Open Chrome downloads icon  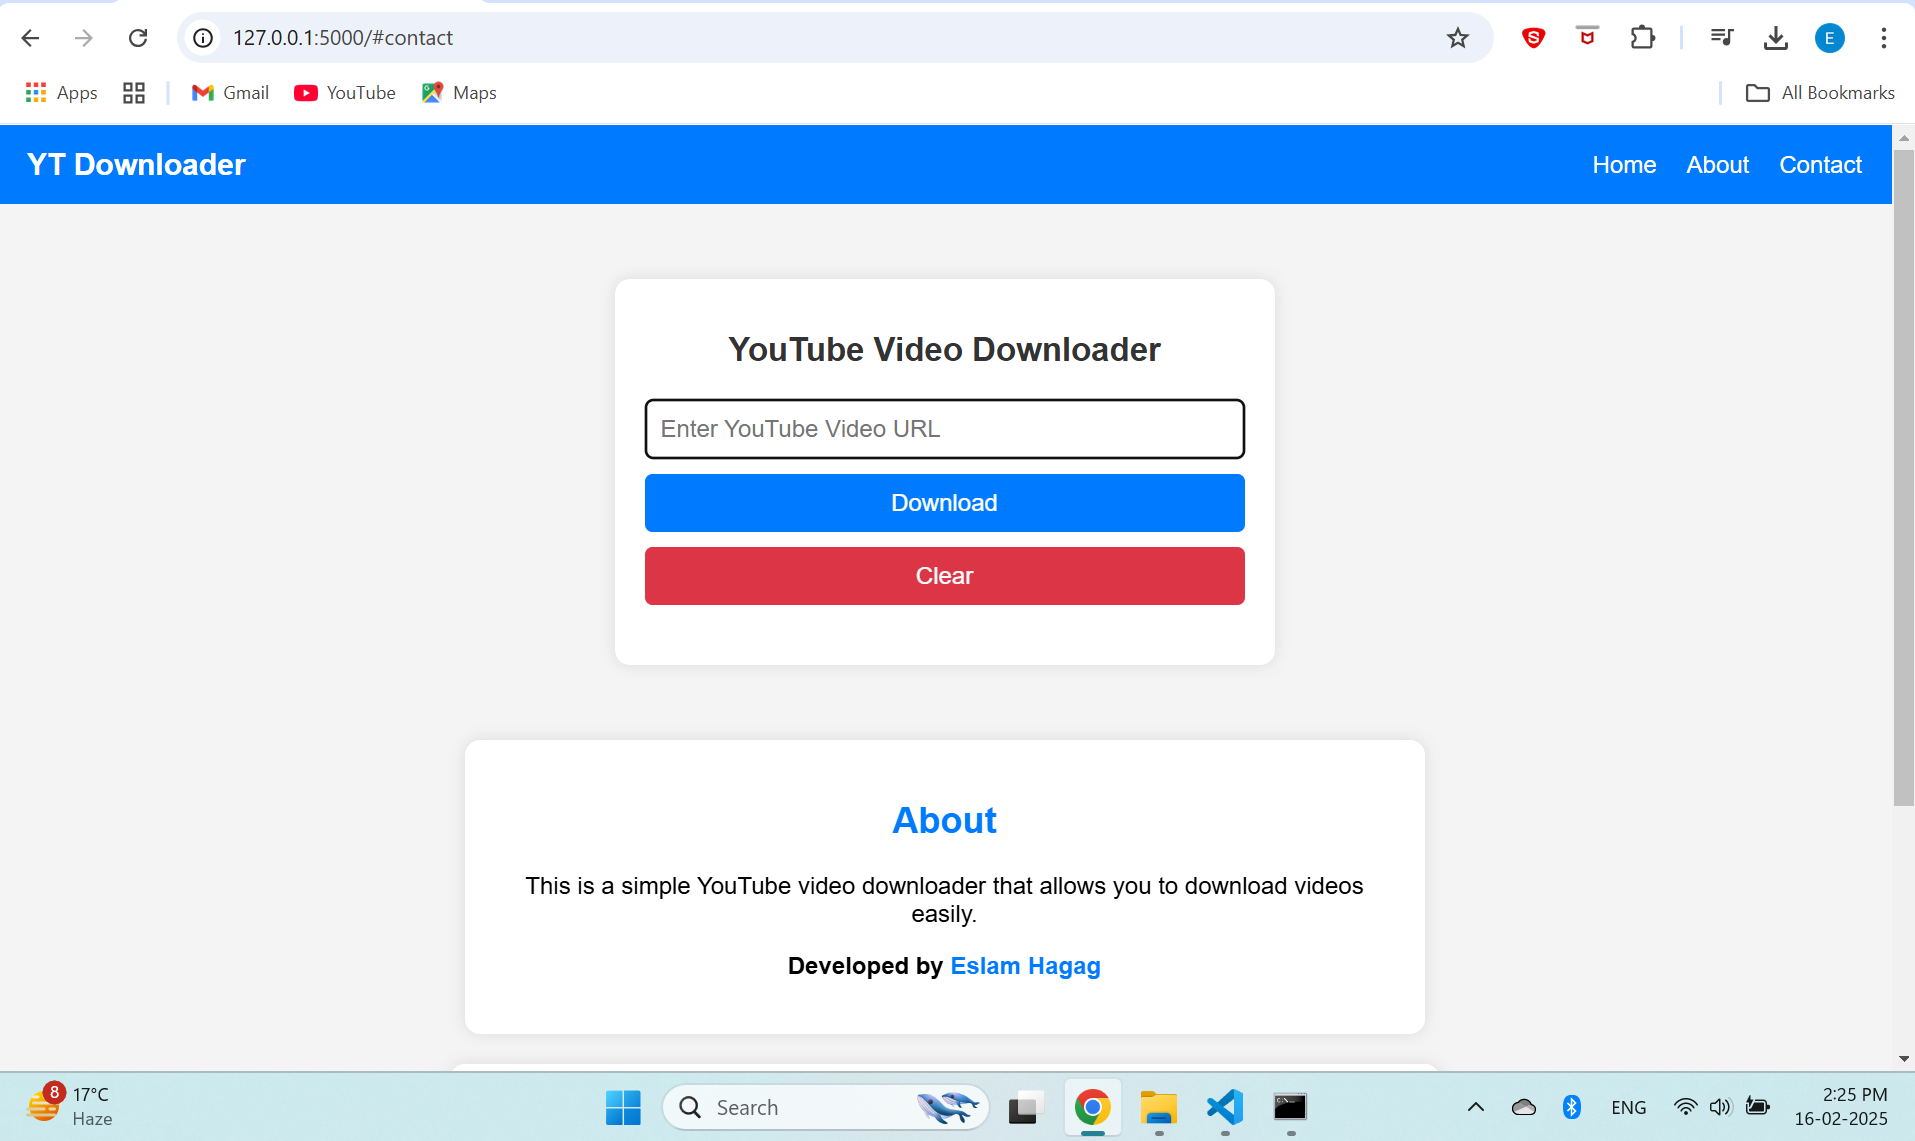coord(1775,38)
